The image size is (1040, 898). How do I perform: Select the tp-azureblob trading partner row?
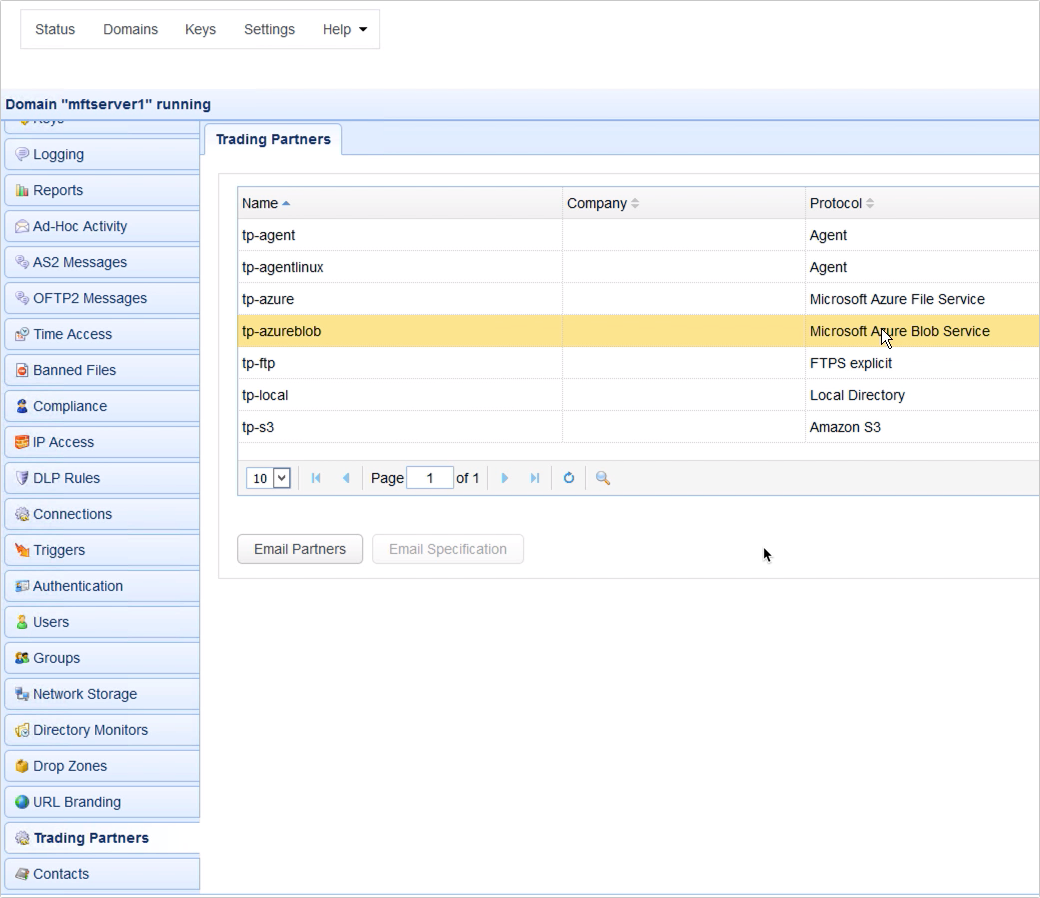(x=400, y=331)
